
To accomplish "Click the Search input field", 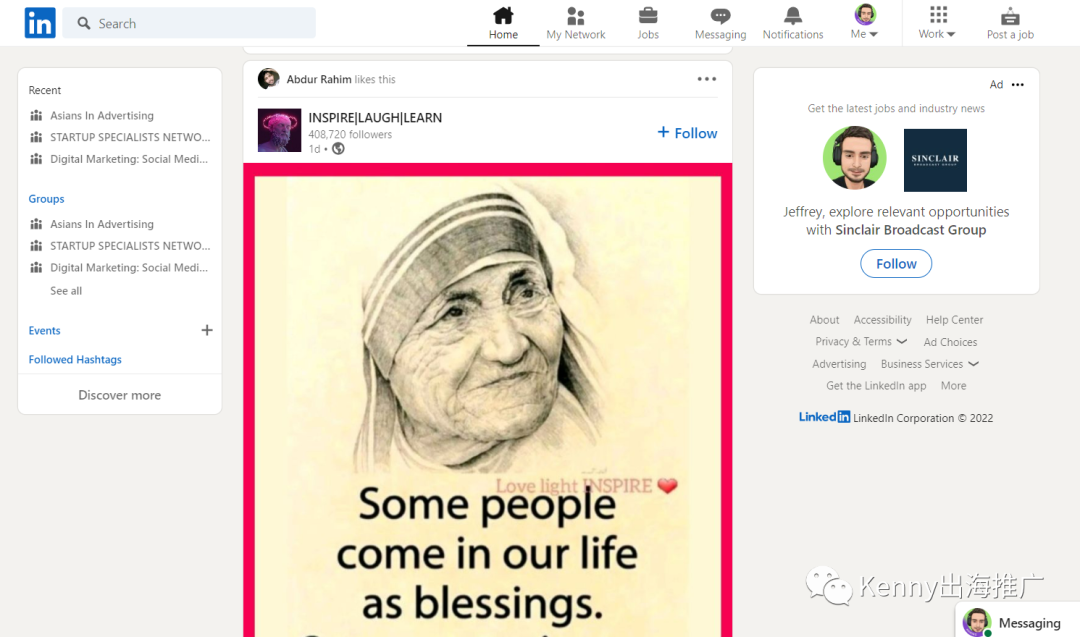I will [189, 23].
